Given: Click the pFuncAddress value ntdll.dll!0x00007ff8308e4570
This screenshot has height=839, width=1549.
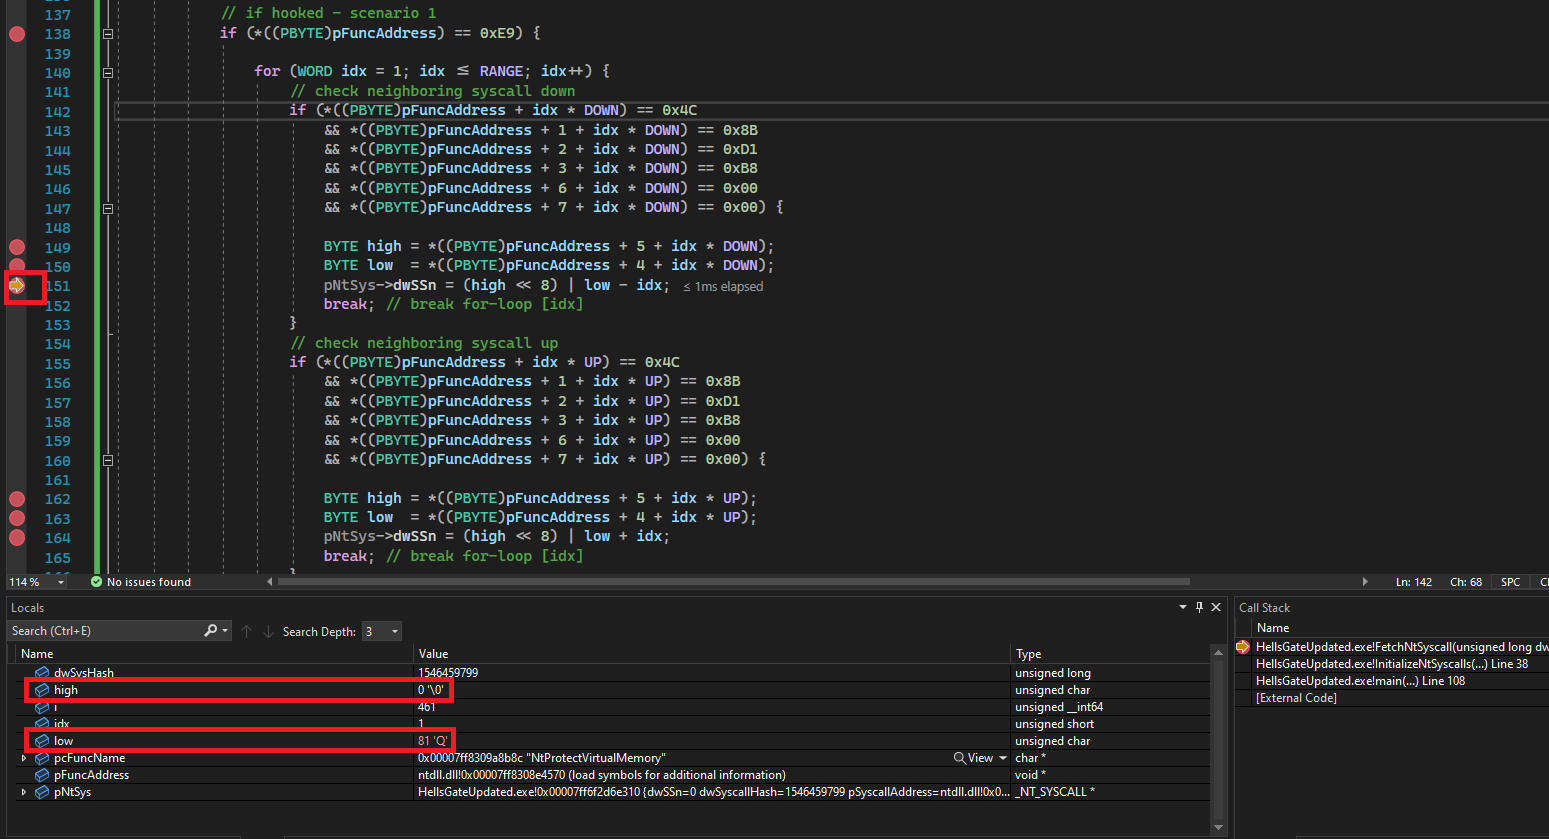Looking at the screenshot, I should tap(602, 775).
